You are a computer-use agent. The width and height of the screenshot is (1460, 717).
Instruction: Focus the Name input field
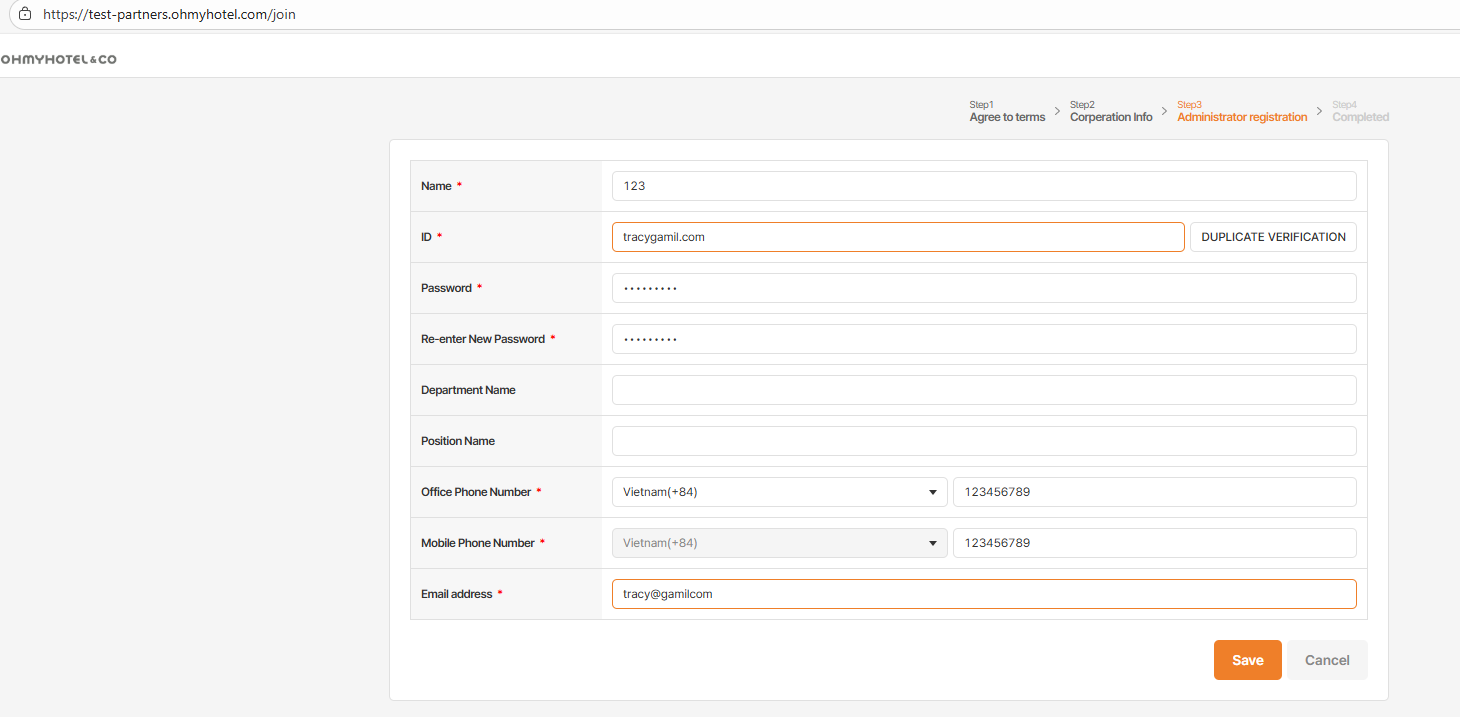click(x=983, y=186)
